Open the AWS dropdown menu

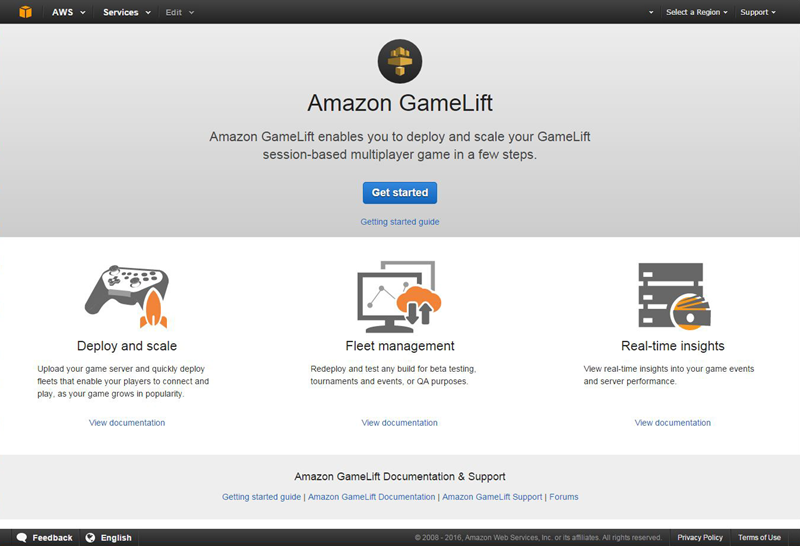(68, 12)
